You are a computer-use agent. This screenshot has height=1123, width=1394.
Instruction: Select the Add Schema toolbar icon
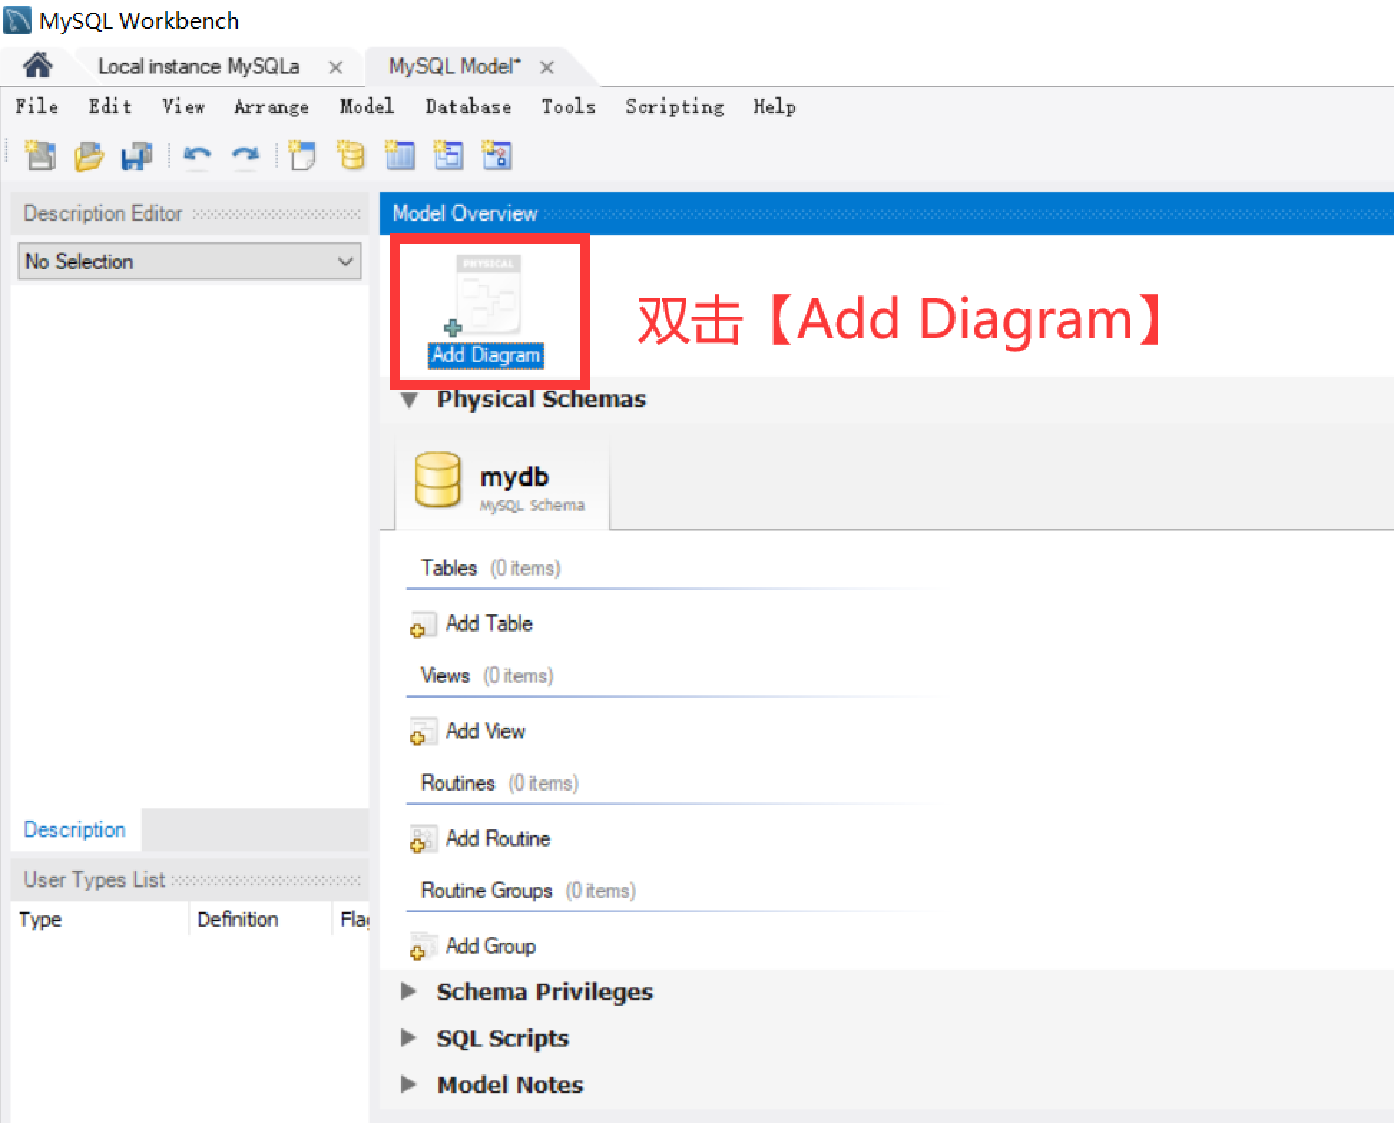(x=351, y=155)
